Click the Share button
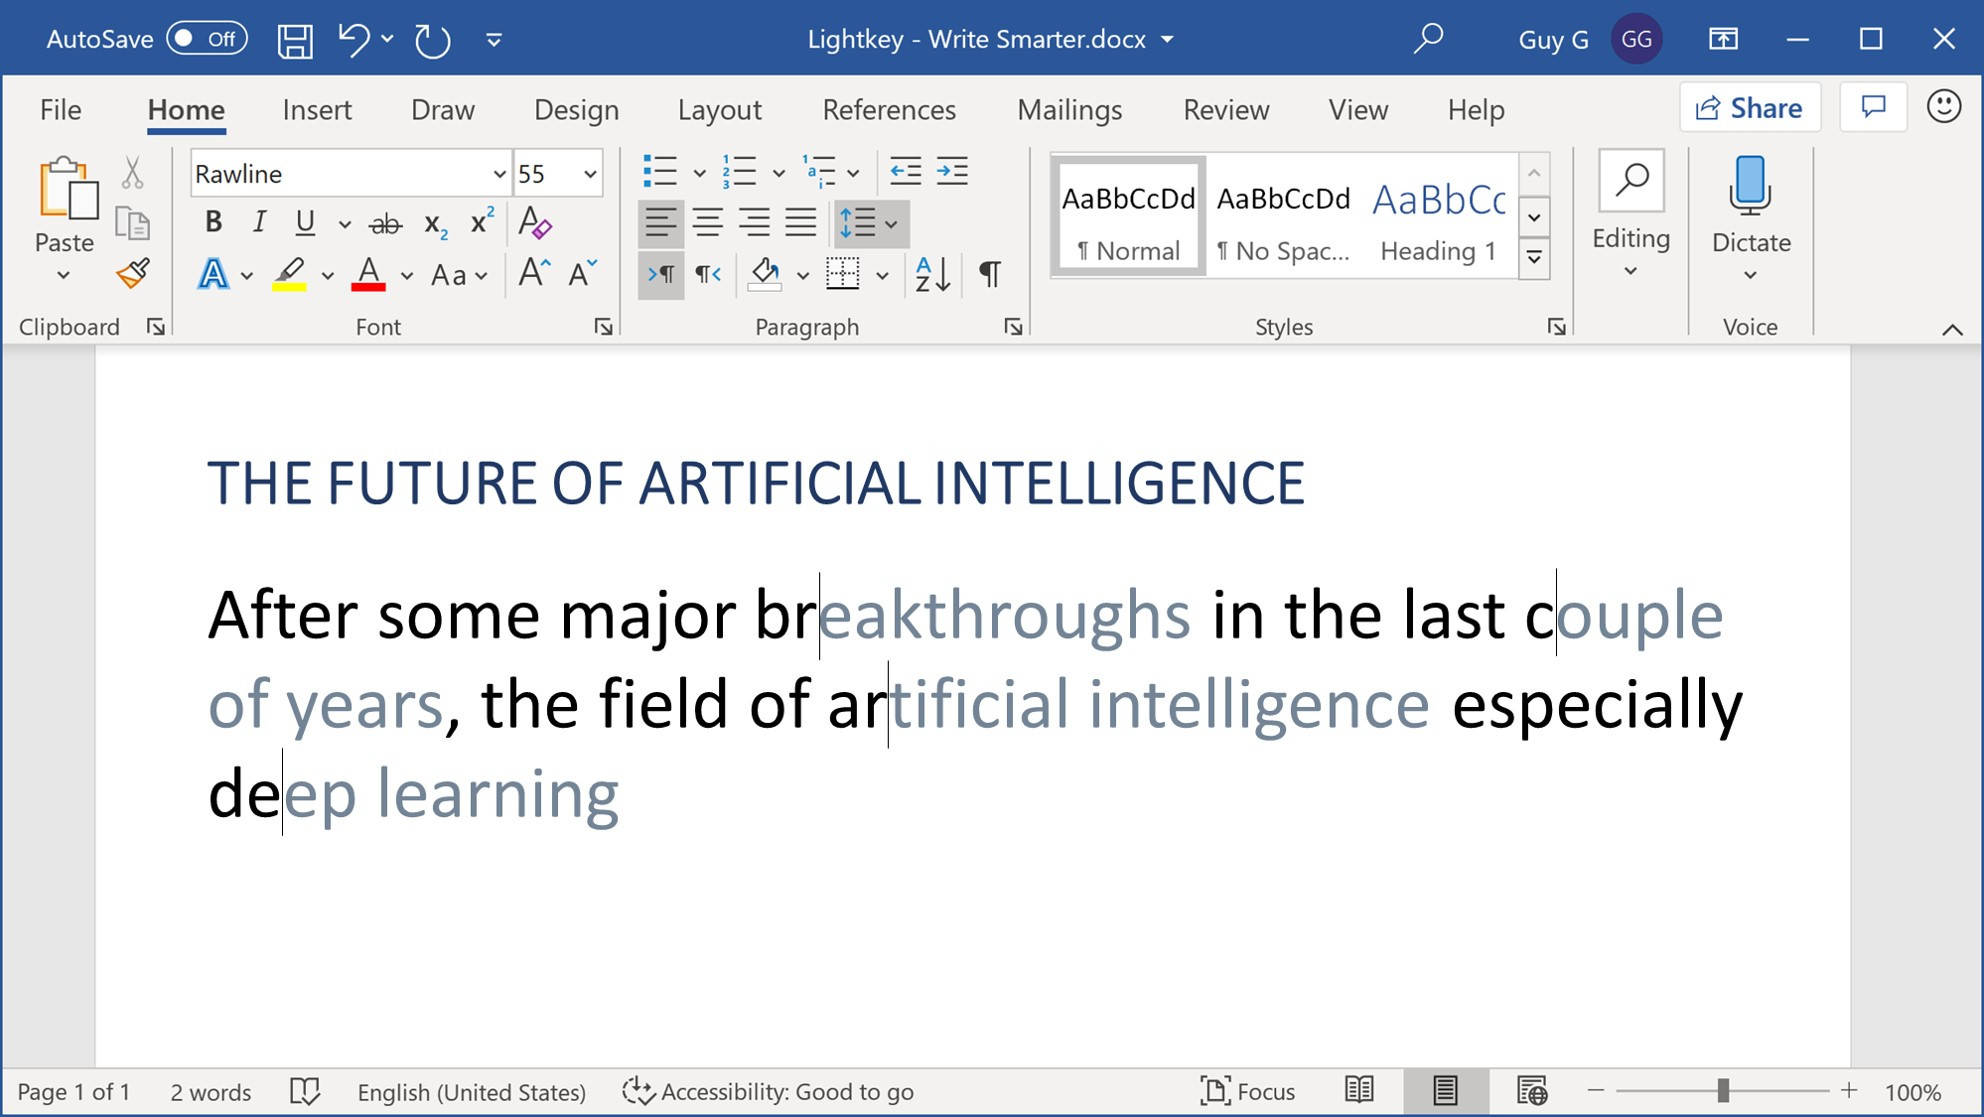Viewport: 1984px width, 1117px height. click(x=1749, y=107)
